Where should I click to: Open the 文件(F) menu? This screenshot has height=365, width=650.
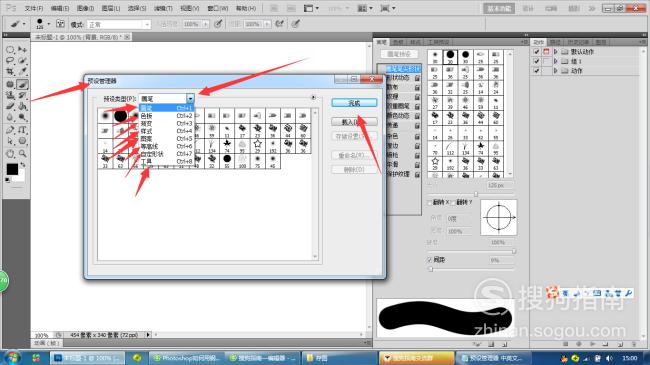[34, 8]
